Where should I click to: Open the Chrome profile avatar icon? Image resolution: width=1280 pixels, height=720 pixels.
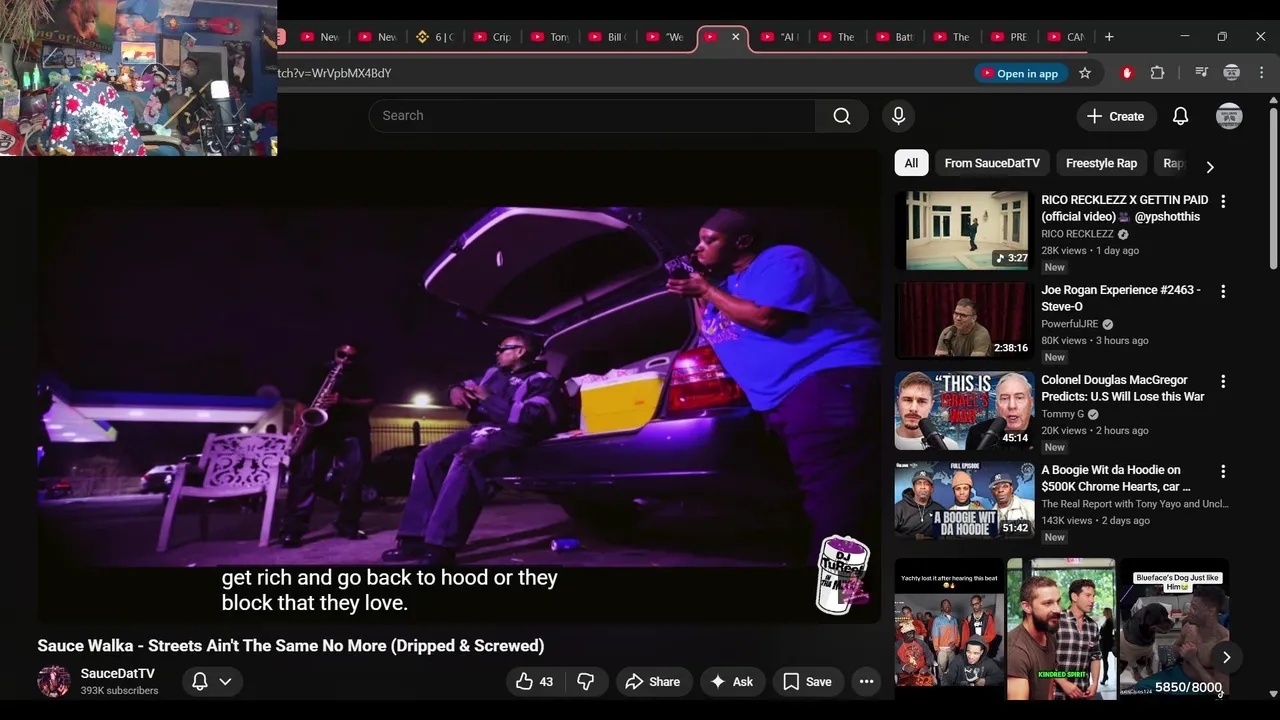point(1232,73)
